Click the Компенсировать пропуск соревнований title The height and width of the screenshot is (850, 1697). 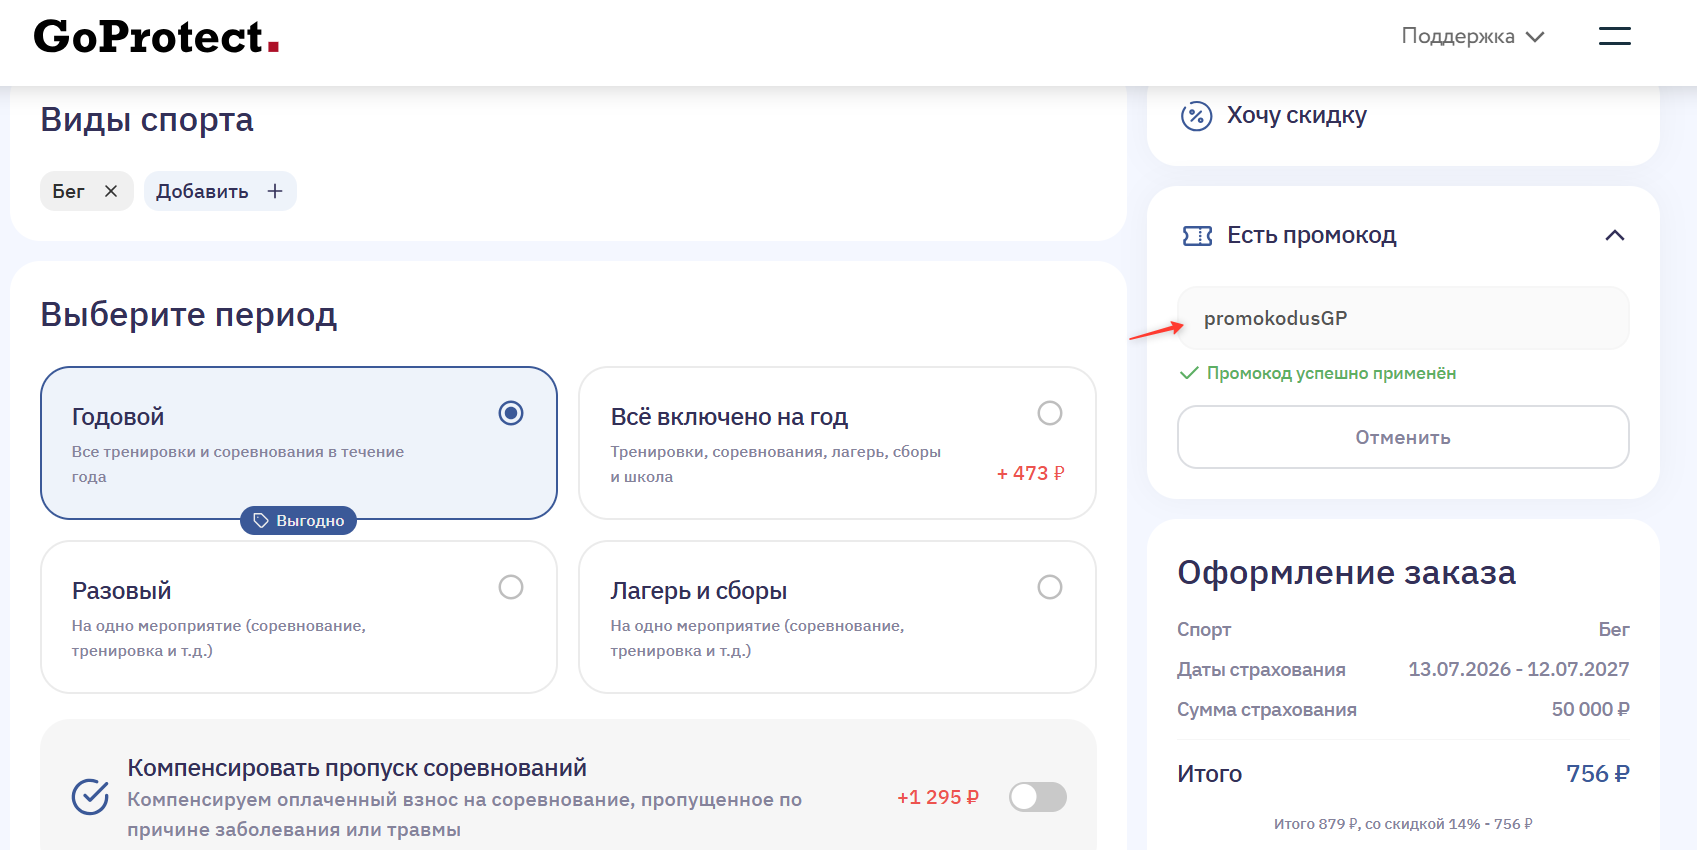click(357, 768)
